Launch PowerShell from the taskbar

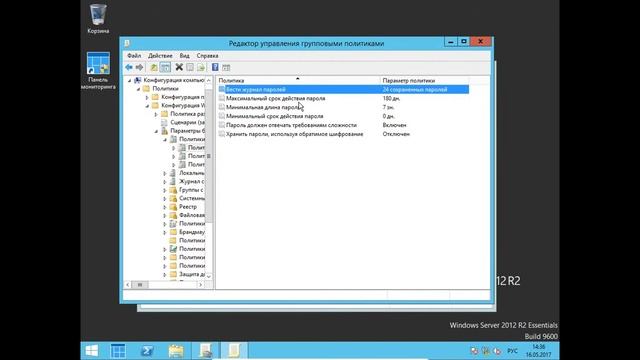(147, 351)
